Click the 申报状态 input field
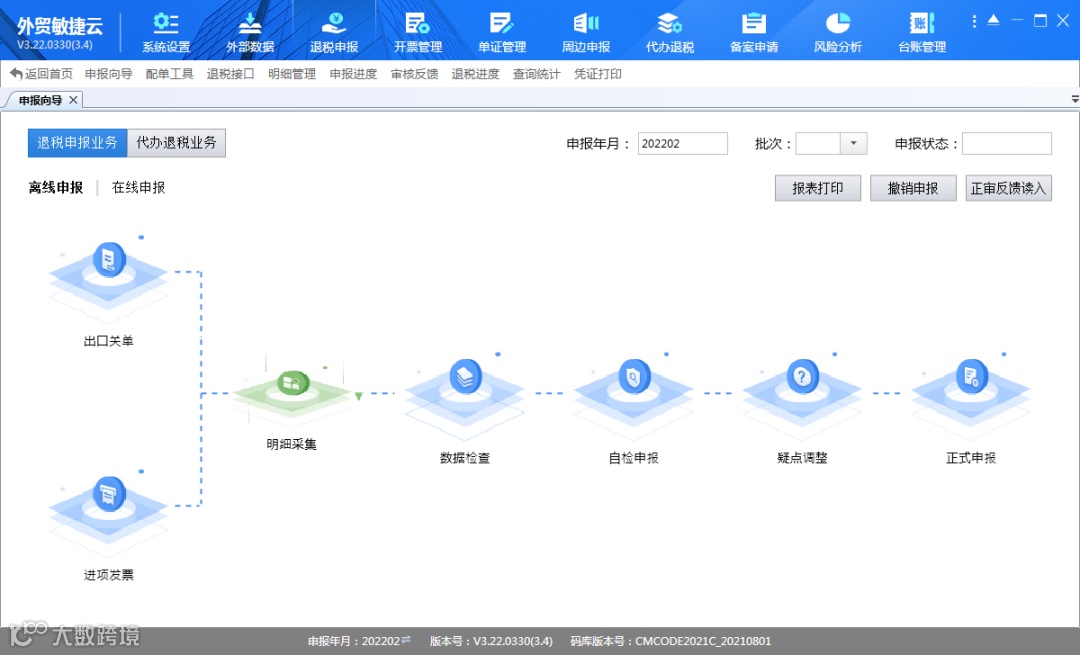The width and height of the screenshot is (1080, 655). (1007, 143)
